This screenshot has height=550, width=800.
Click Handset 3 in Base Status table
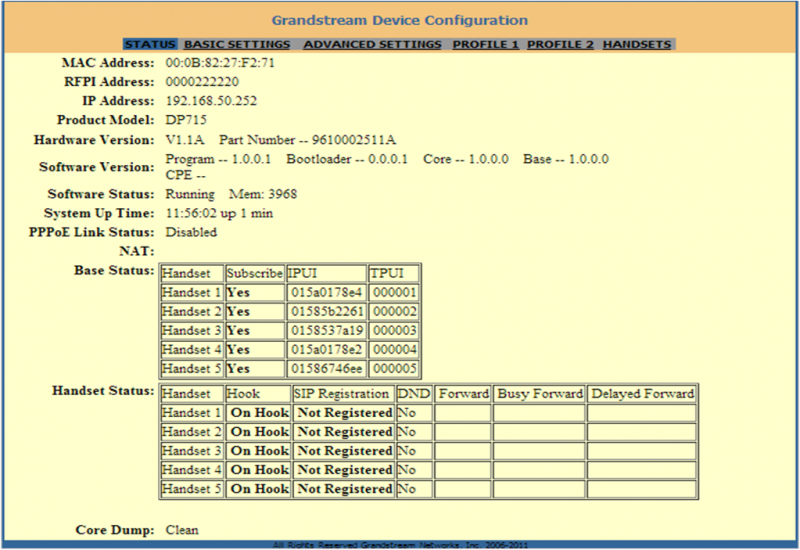coord(192,331)
